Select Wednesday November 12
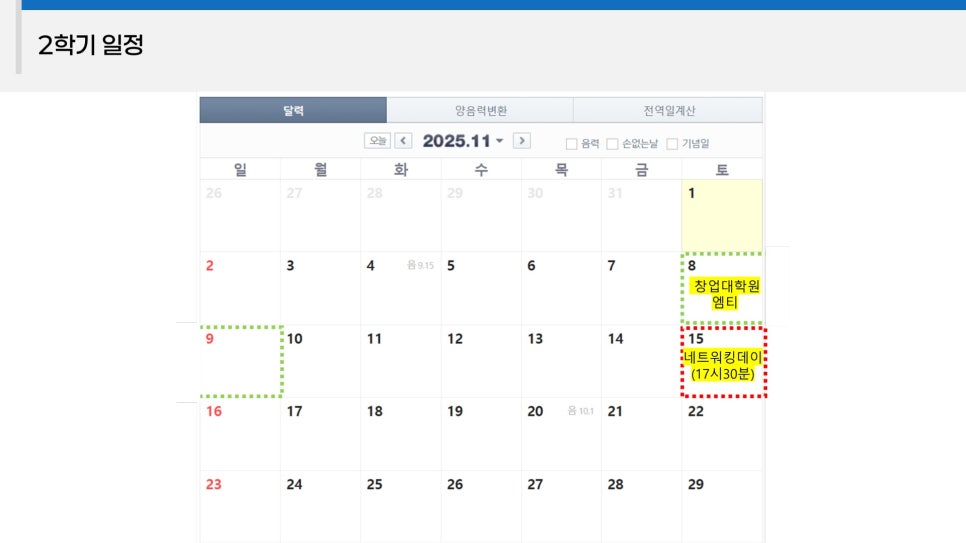966x543 pixels. click(x=481, y=361)
